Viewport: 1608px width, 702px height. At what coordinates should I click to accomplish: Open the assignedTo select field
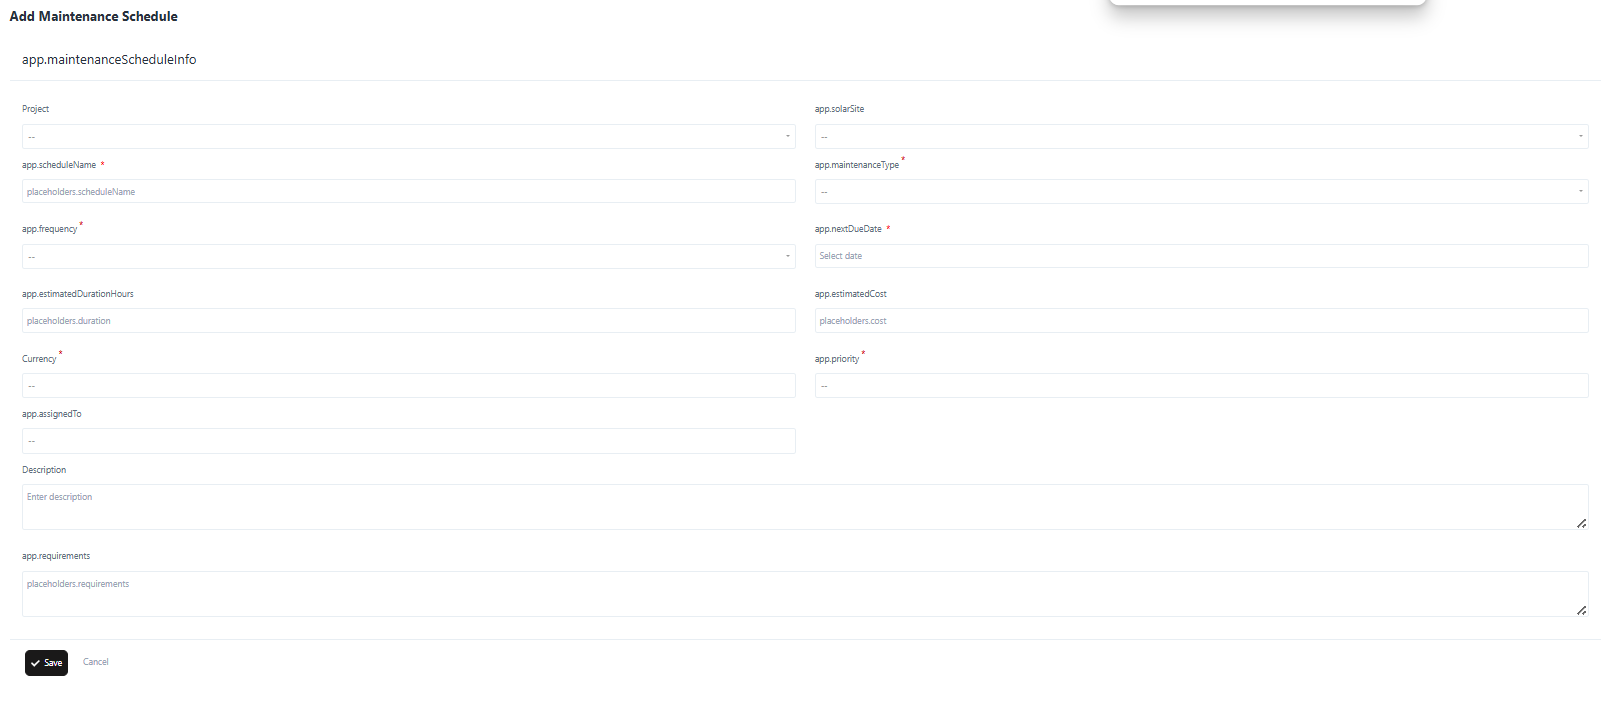408,441
